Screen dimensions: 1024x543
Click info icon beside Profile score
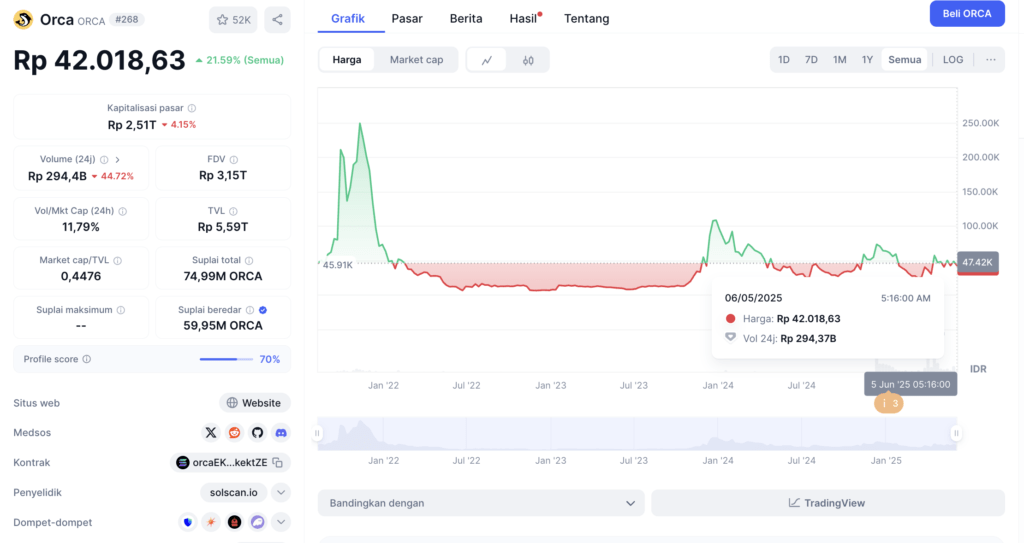tap(87, 359)
